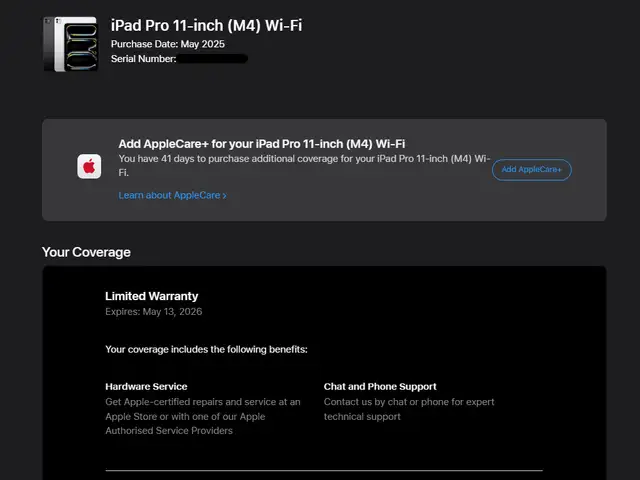The image size is (640, 480).
Task: Click the Expires: May 13, 2026 text
Action: tap(153, 311)
